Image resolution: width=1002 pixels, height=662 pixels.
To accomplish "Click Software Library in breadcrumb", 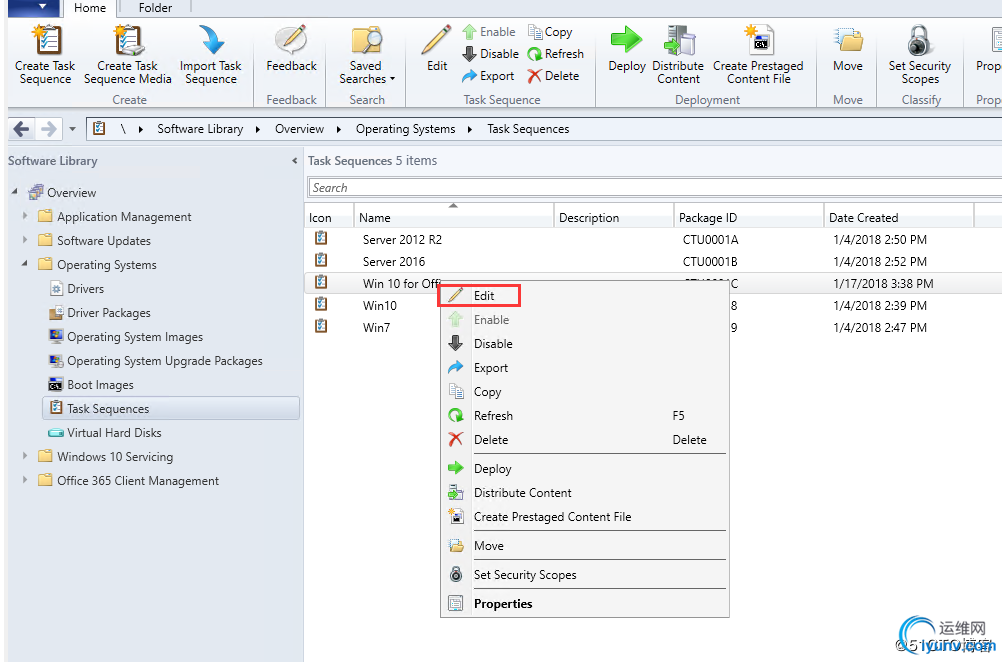I will point(200,129).
